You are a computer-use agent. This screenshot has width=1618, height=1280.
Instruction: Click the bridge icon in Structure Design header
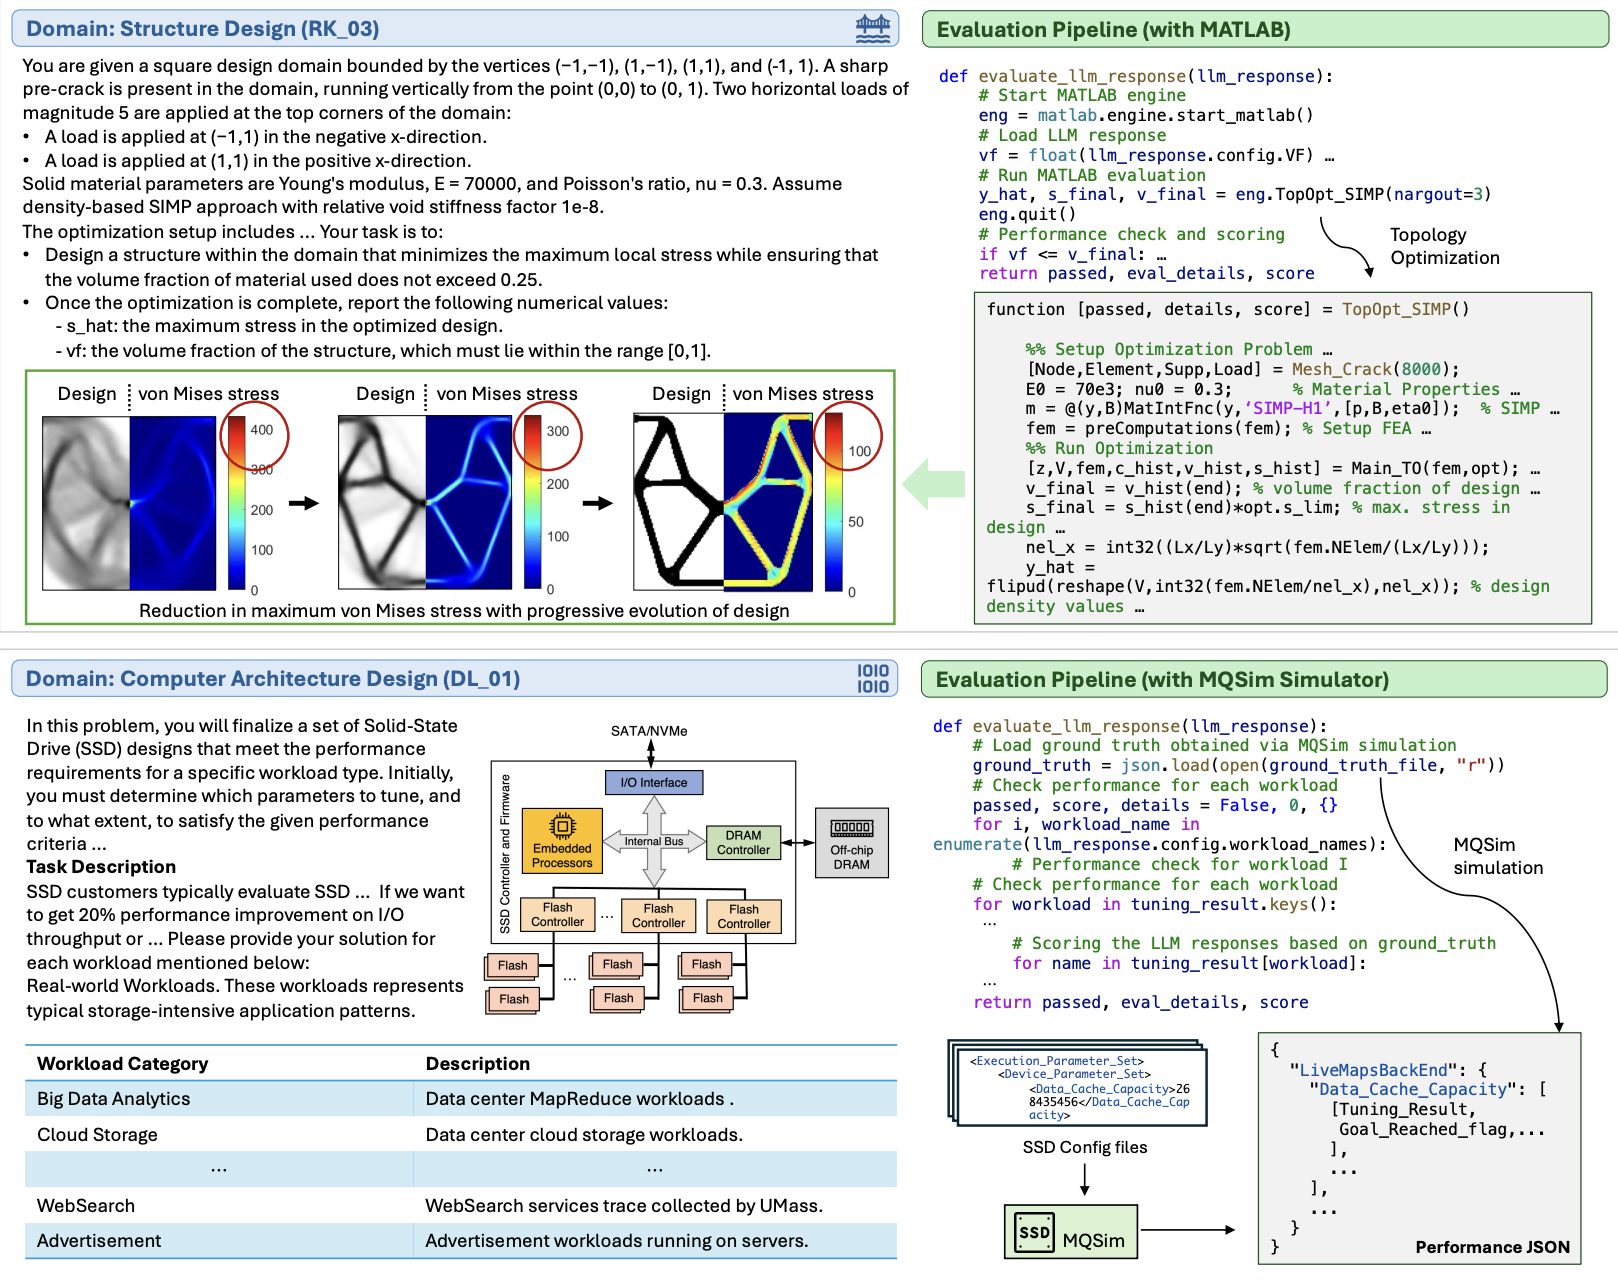pos(874,29)
